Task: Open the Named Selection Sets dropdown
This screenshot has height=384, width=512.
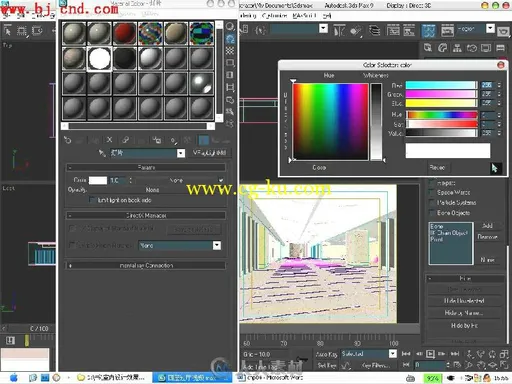Action: pos(323,29)
